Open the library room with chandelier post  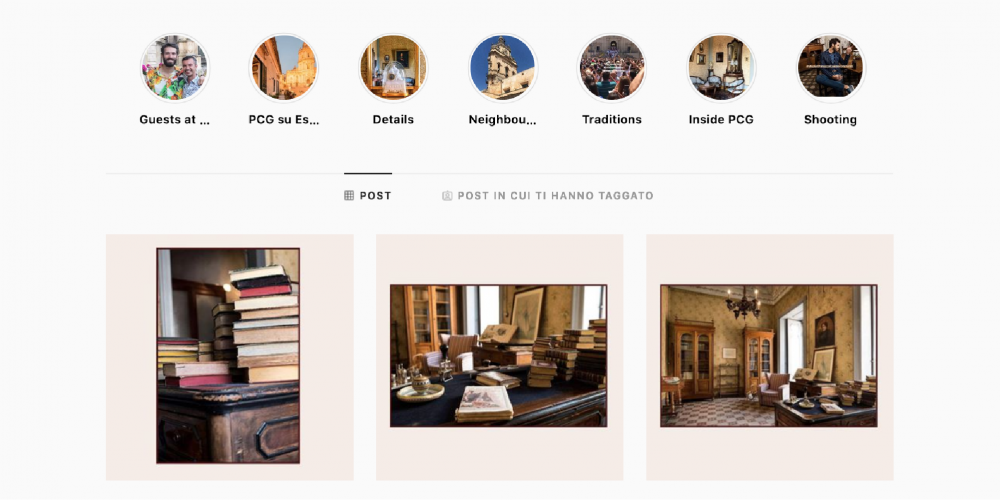click(x=770, y=357)
